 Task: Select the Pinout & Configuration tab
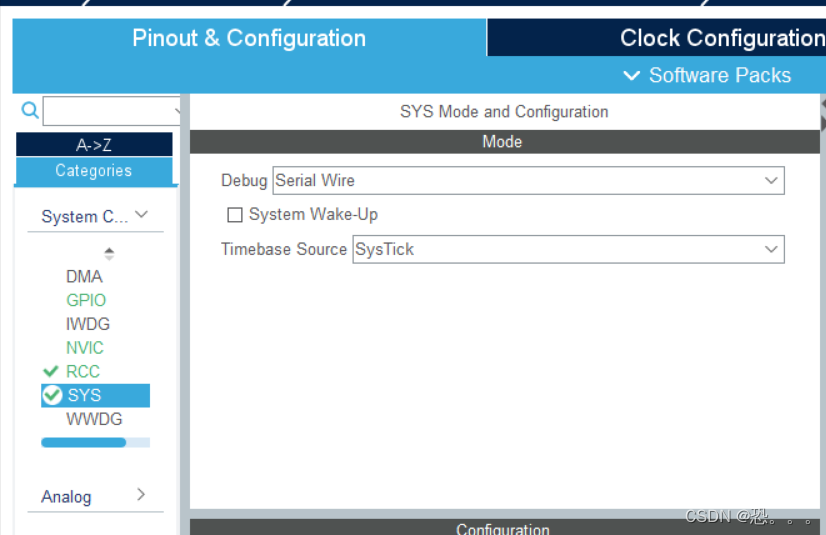pyautogui.click(x=249, y=37)
